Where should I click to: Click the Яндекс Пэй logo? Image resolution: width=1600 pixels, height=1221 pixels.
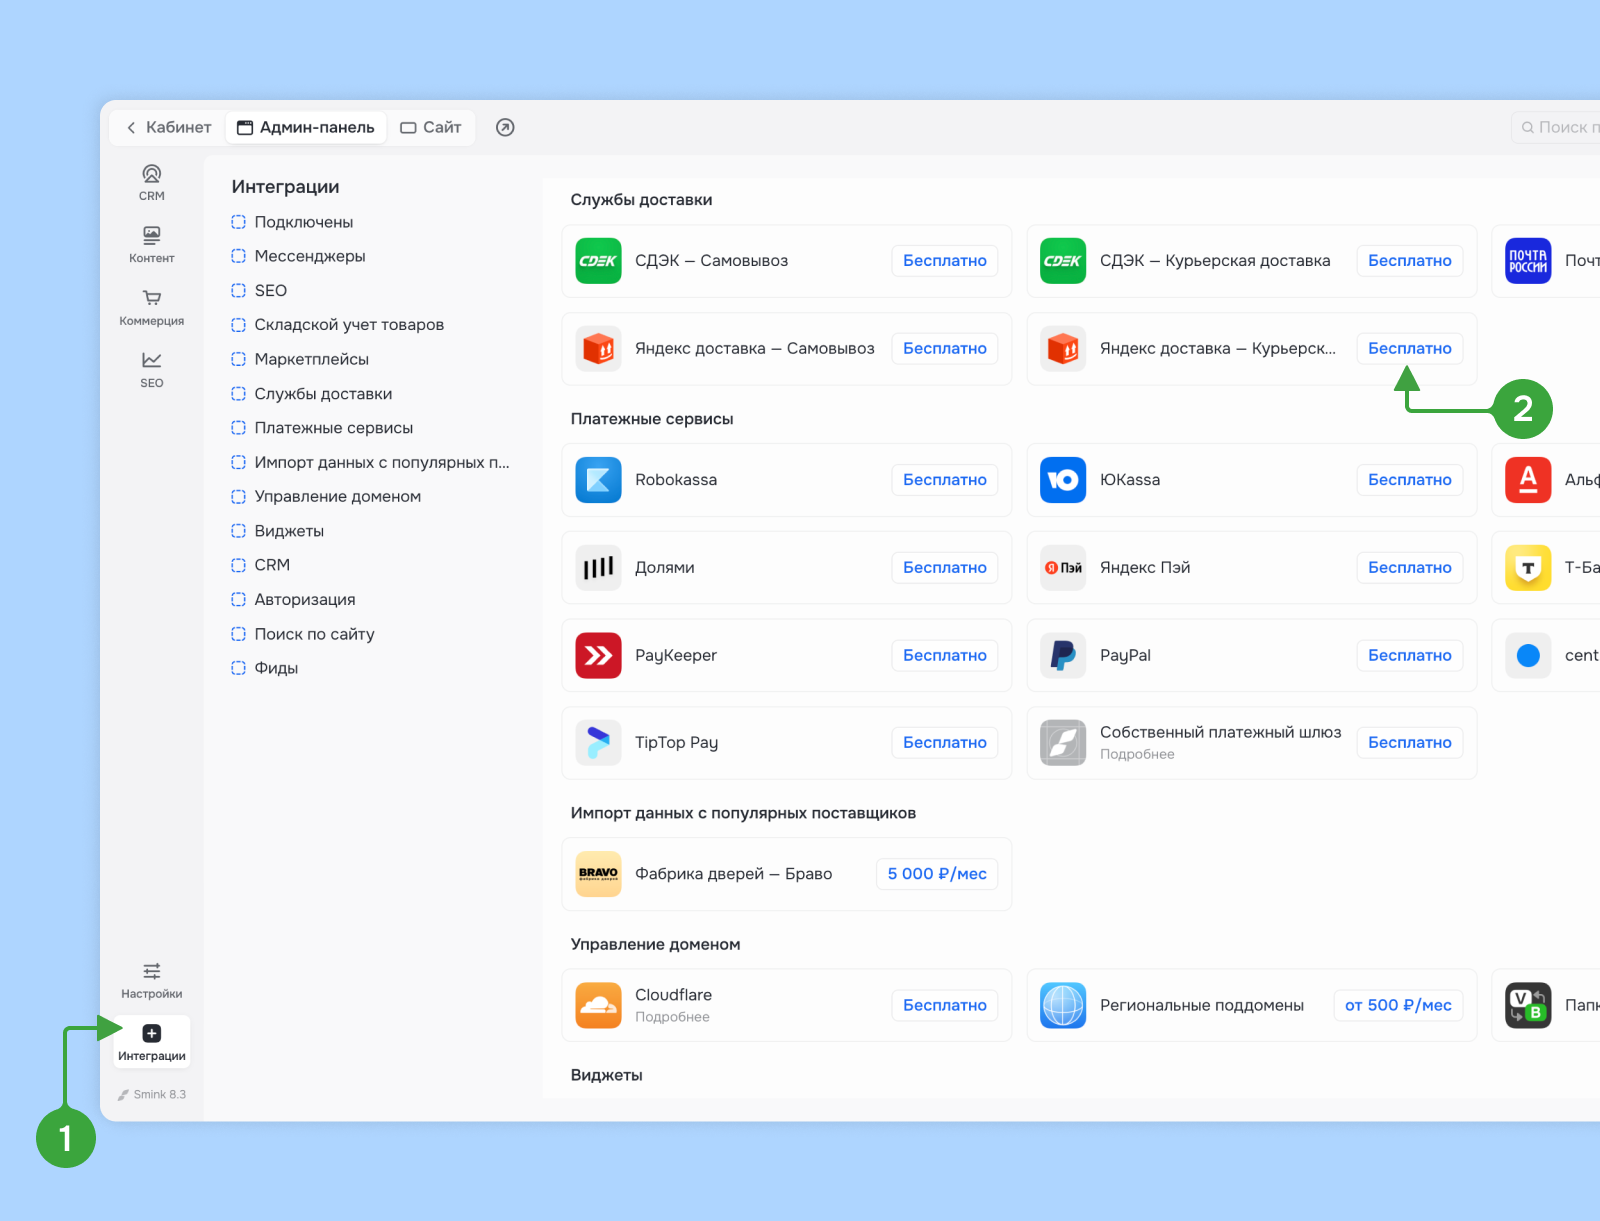(1063, 568)
